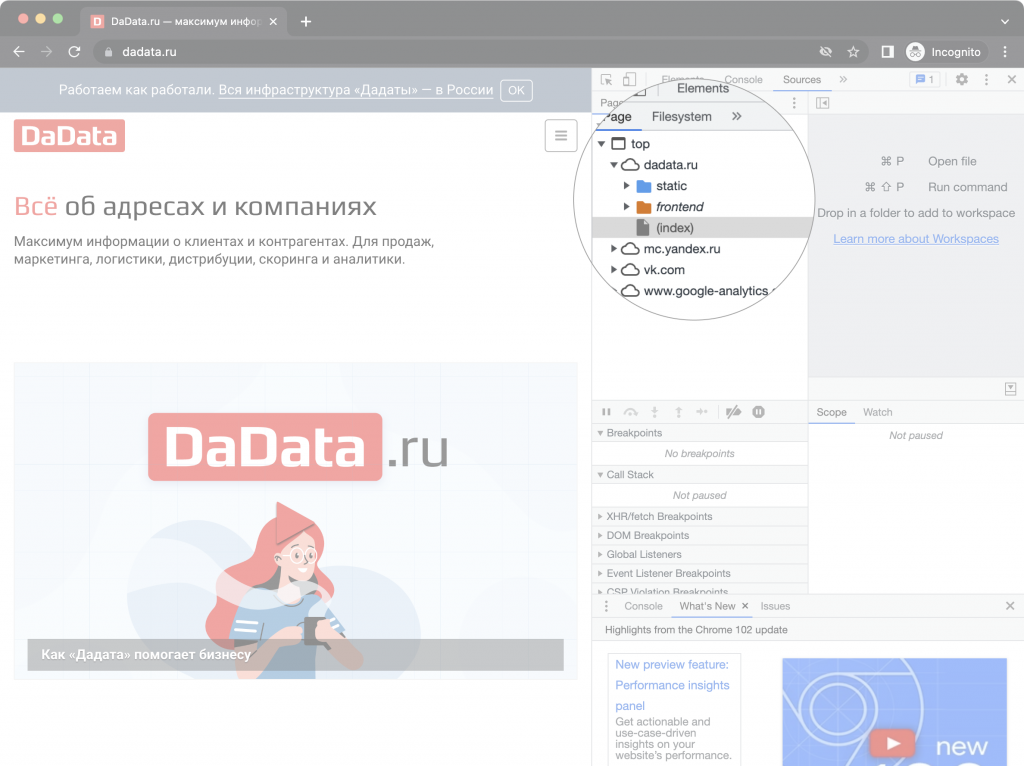Open the Learn more about Workspaces link
Viewport: 1024px width, 766px height.
coord(916,239)
